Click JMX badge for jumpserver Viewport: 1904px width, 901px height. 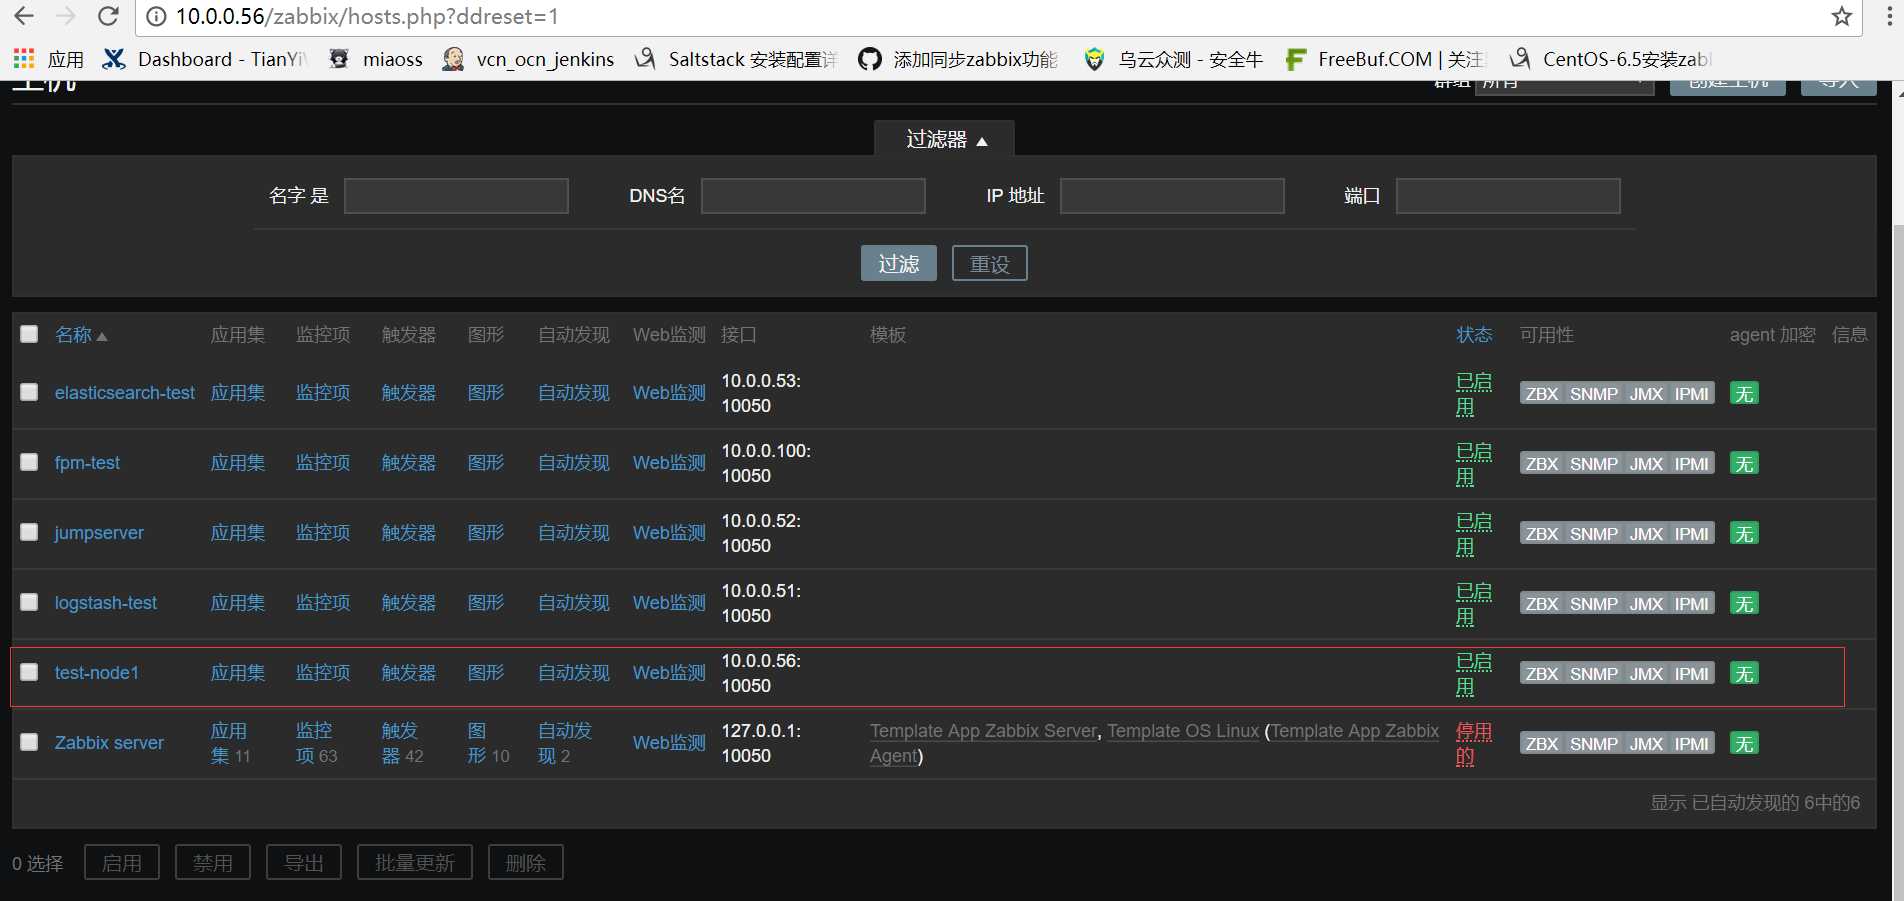[x=1646, y=533]
